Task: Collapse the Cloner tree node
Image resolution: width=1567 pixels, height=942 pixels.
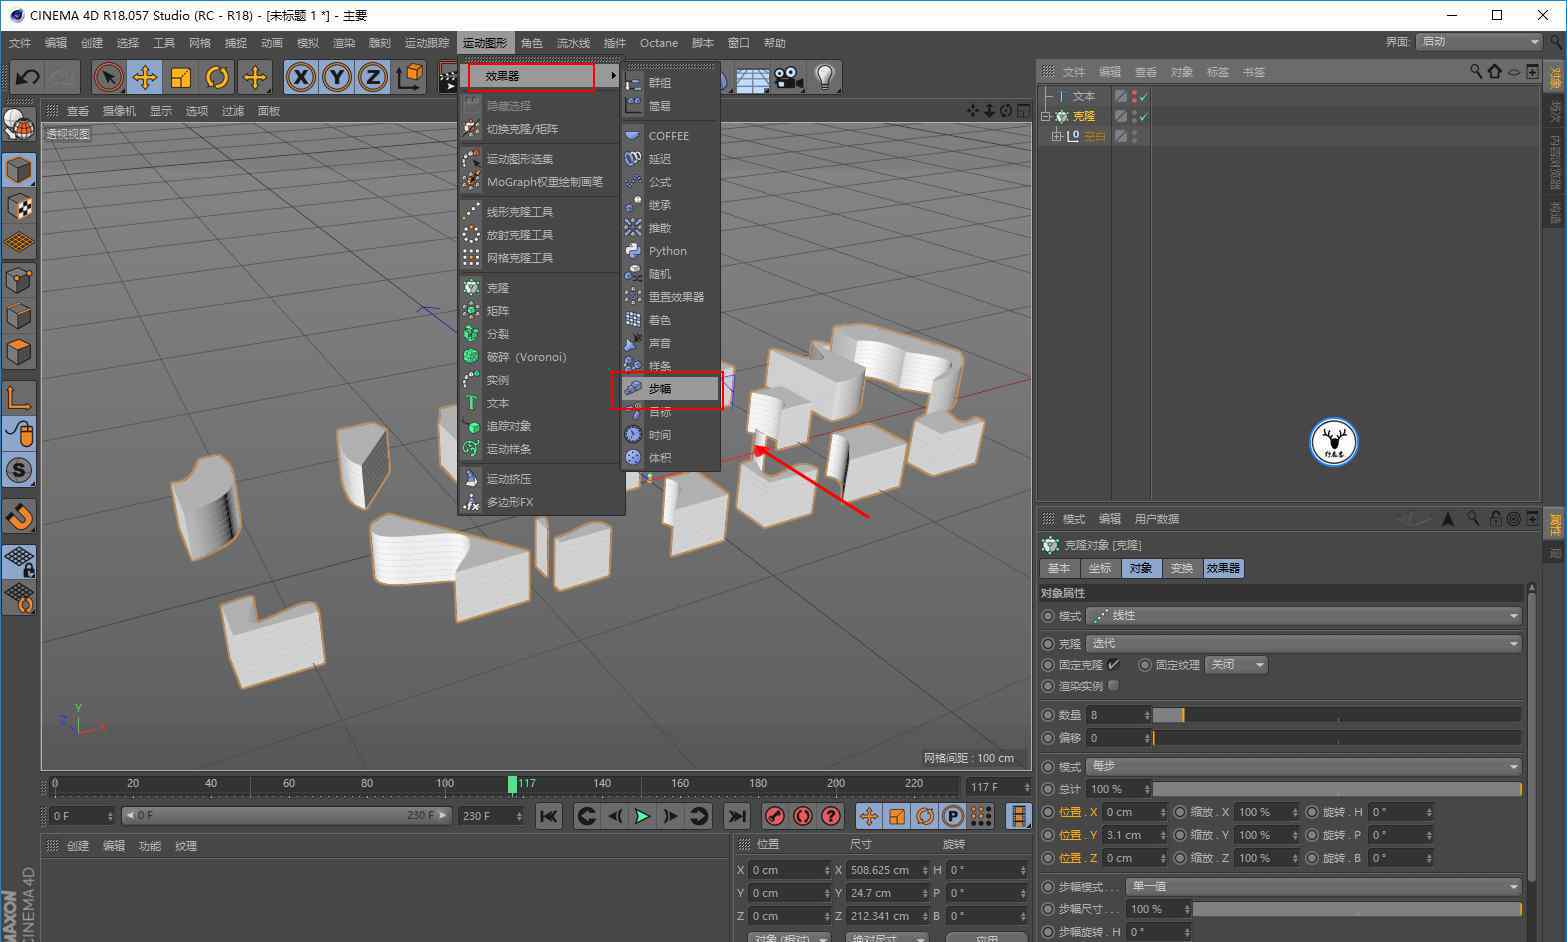Action: coord(1047,116)
